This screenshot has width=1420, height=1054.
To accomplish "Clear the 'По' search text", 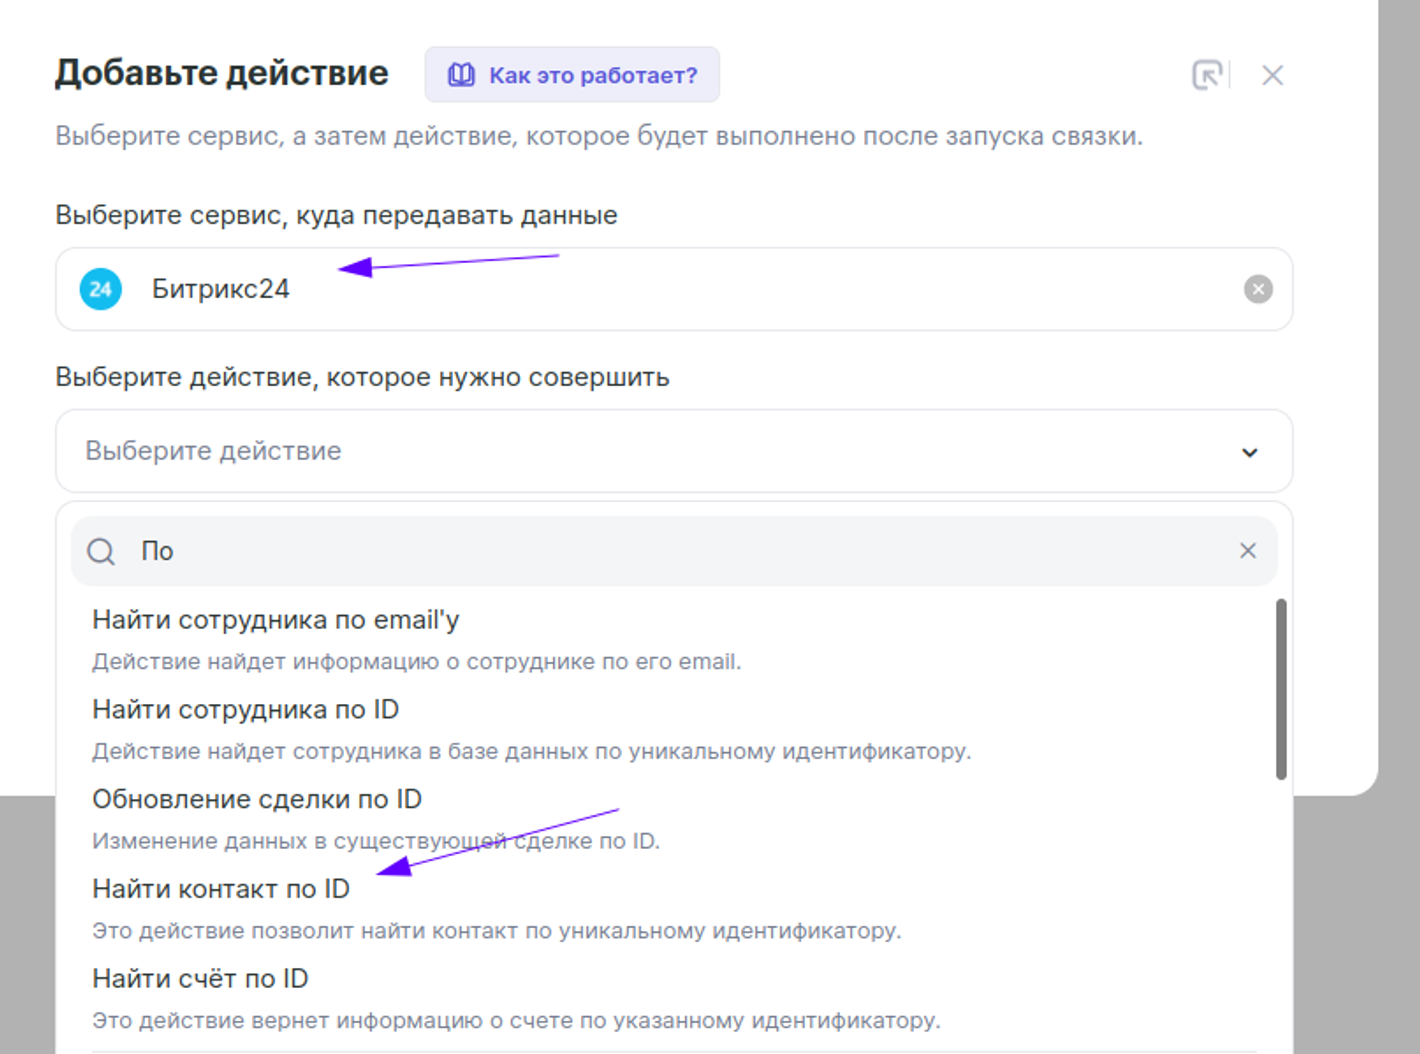I will pos(1248,551).
